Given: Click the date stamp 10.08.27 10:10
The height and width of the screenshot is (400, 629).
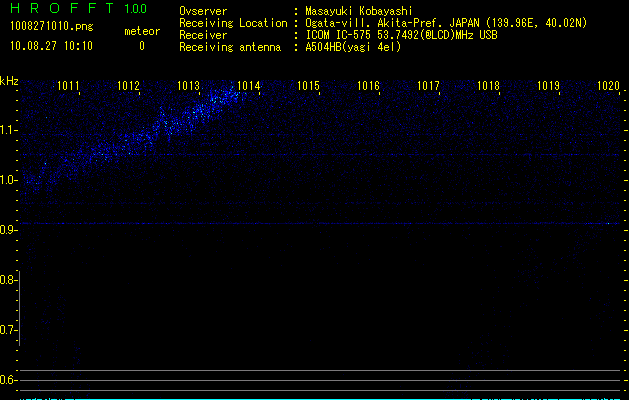Looking at the screenshot, I should (51, 46).
